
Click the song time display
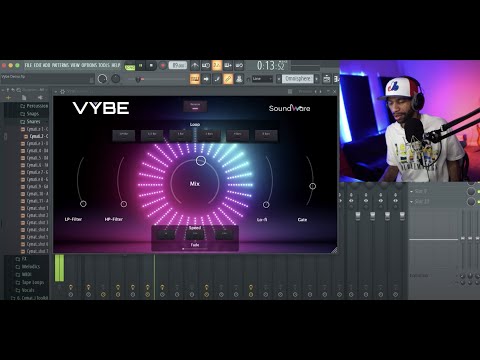tap(272, 66)
